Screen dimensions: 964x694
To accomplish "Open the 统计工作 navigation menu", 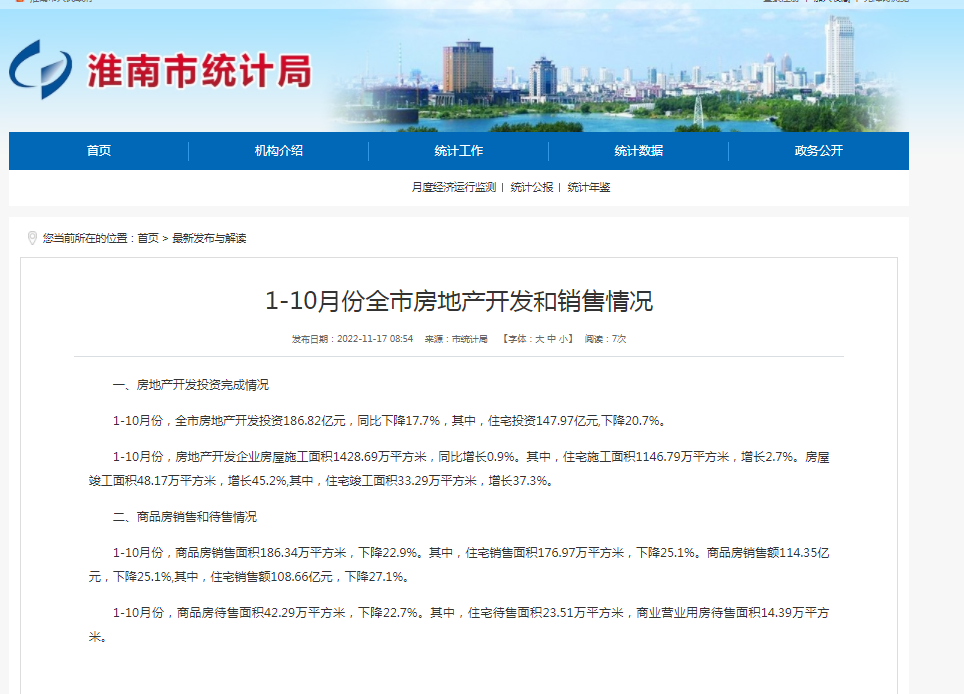I will [x=458, y=150].
